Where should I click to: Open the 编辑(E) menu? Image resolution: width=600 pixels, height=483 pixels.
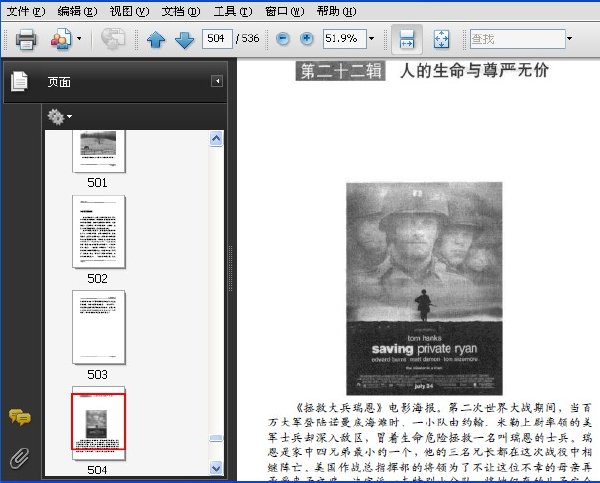pos(77,11)
